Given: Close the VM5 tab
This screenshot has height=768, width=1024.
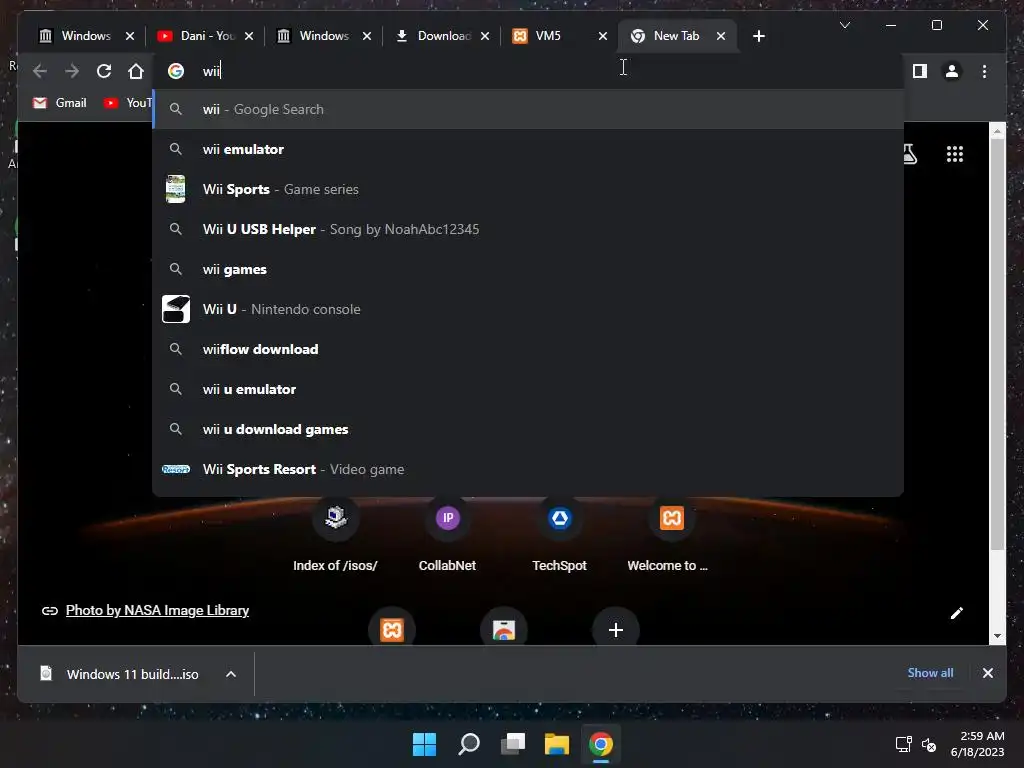Looking at the screenshot, I should (x=603, y=36).
